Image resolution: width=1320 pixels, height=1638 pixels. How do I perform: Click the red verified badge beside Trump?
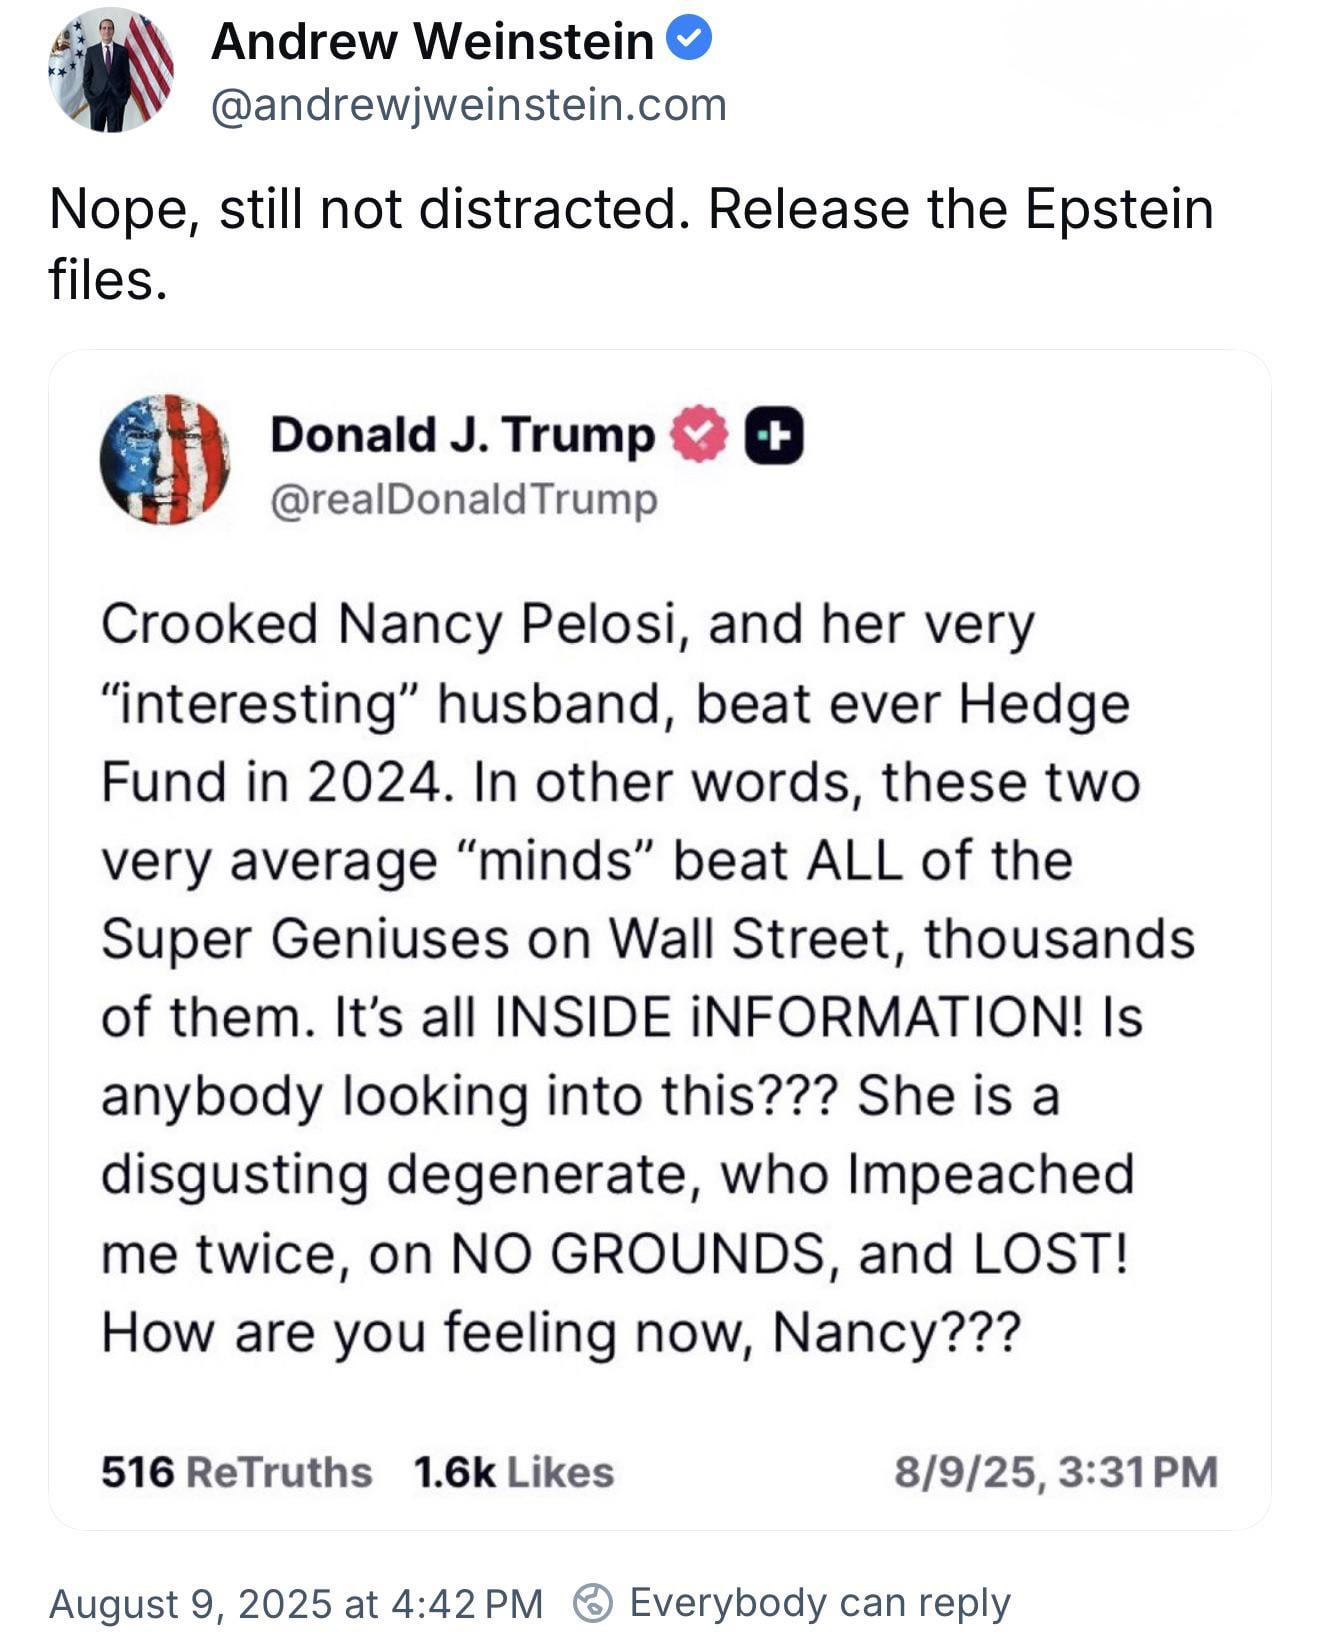point(699,434)
